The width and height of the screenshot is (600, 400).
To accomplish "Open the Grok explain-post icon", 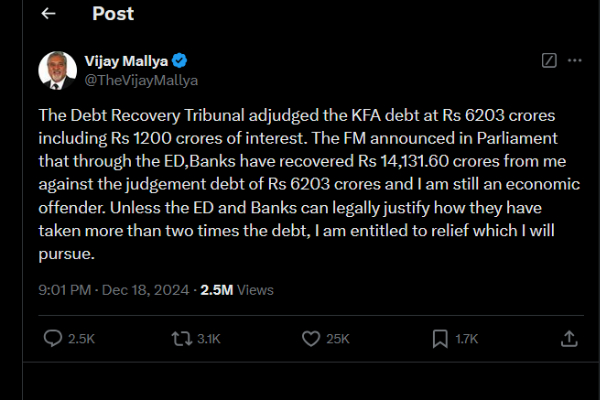I will click(548, 60).
